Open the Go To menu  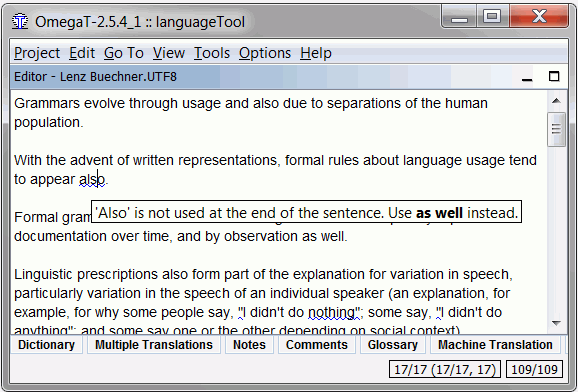[x=123, y=53]
